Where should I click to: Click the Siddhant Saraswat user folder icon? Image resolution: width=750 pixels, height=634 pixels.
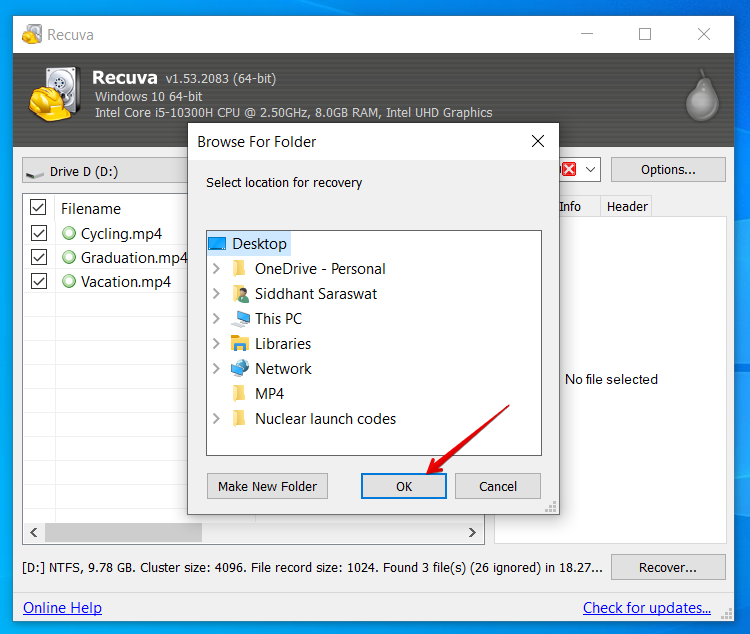coord(241,294)
